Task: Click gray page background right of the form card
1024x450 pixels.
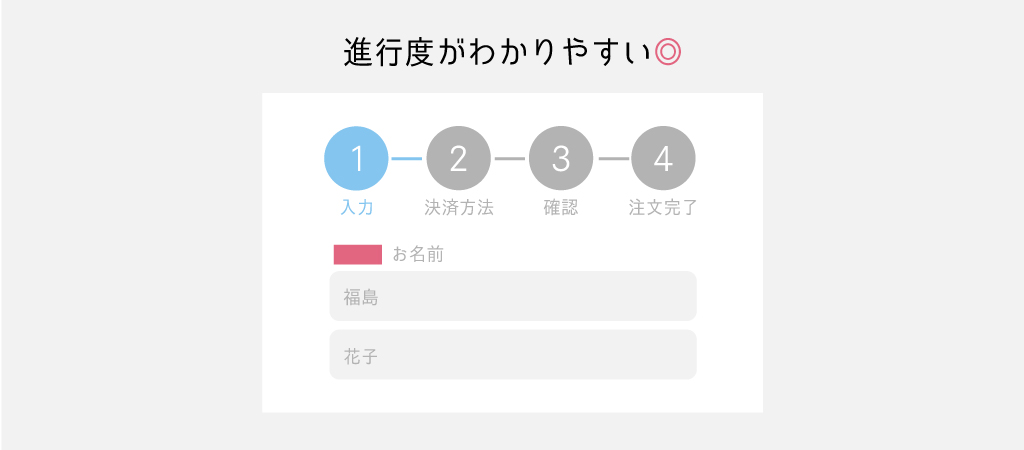Action: [x=890, y=250]
